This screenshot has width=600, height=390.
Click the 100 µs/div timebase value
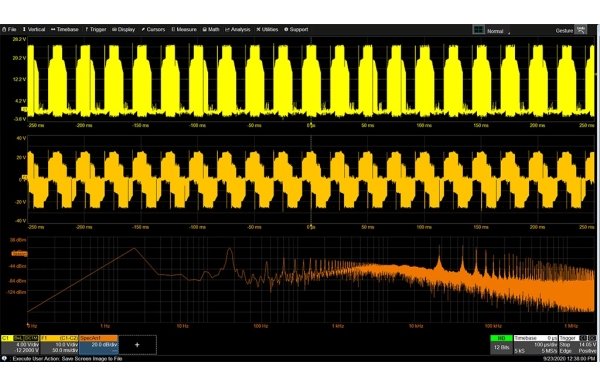(x=546, y=345)
